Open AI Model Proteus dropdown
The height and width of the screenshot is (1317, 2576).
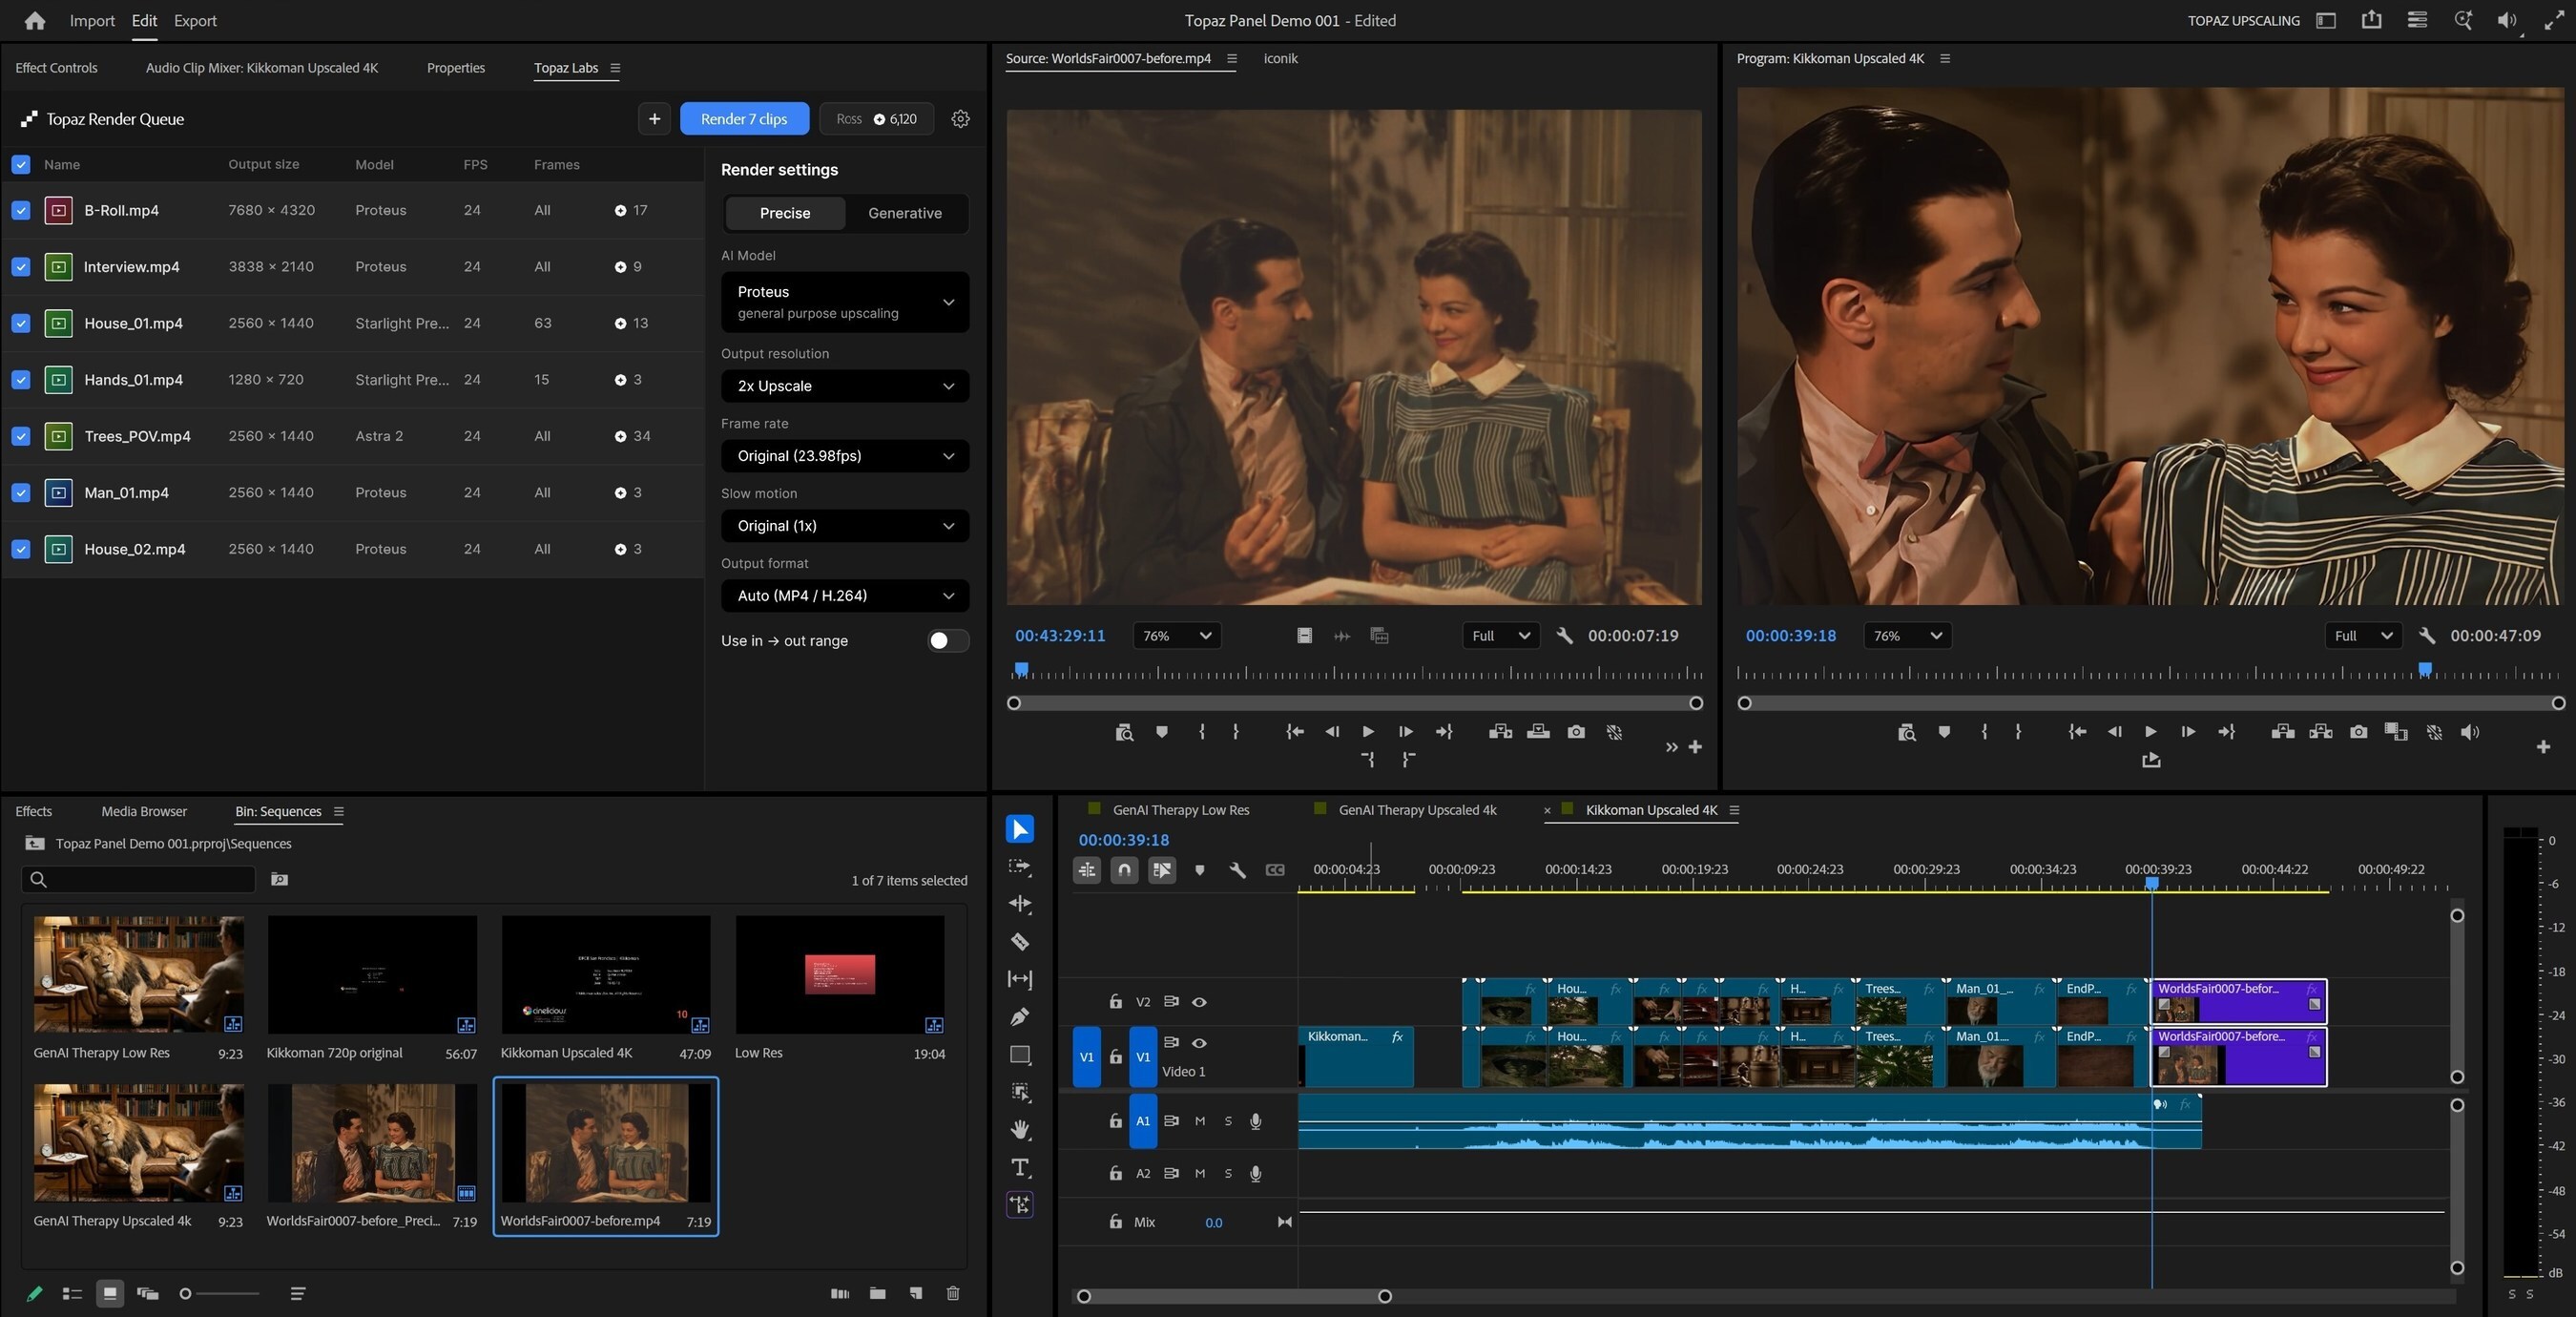click(845, 302)
